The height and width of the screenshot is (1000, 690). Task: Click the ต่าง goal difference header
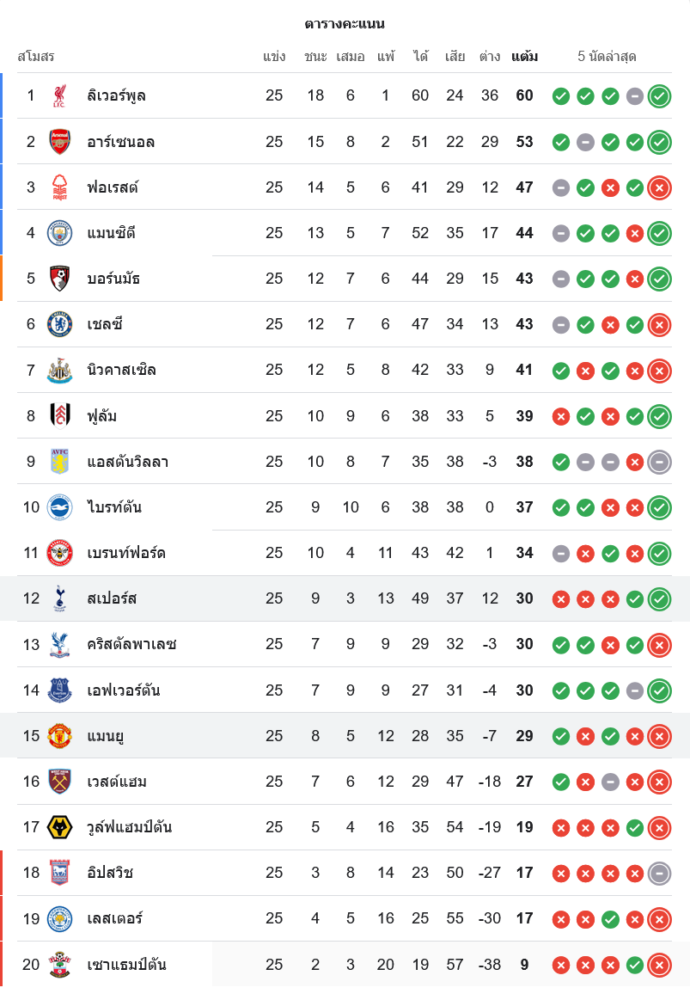coord(489,57)
